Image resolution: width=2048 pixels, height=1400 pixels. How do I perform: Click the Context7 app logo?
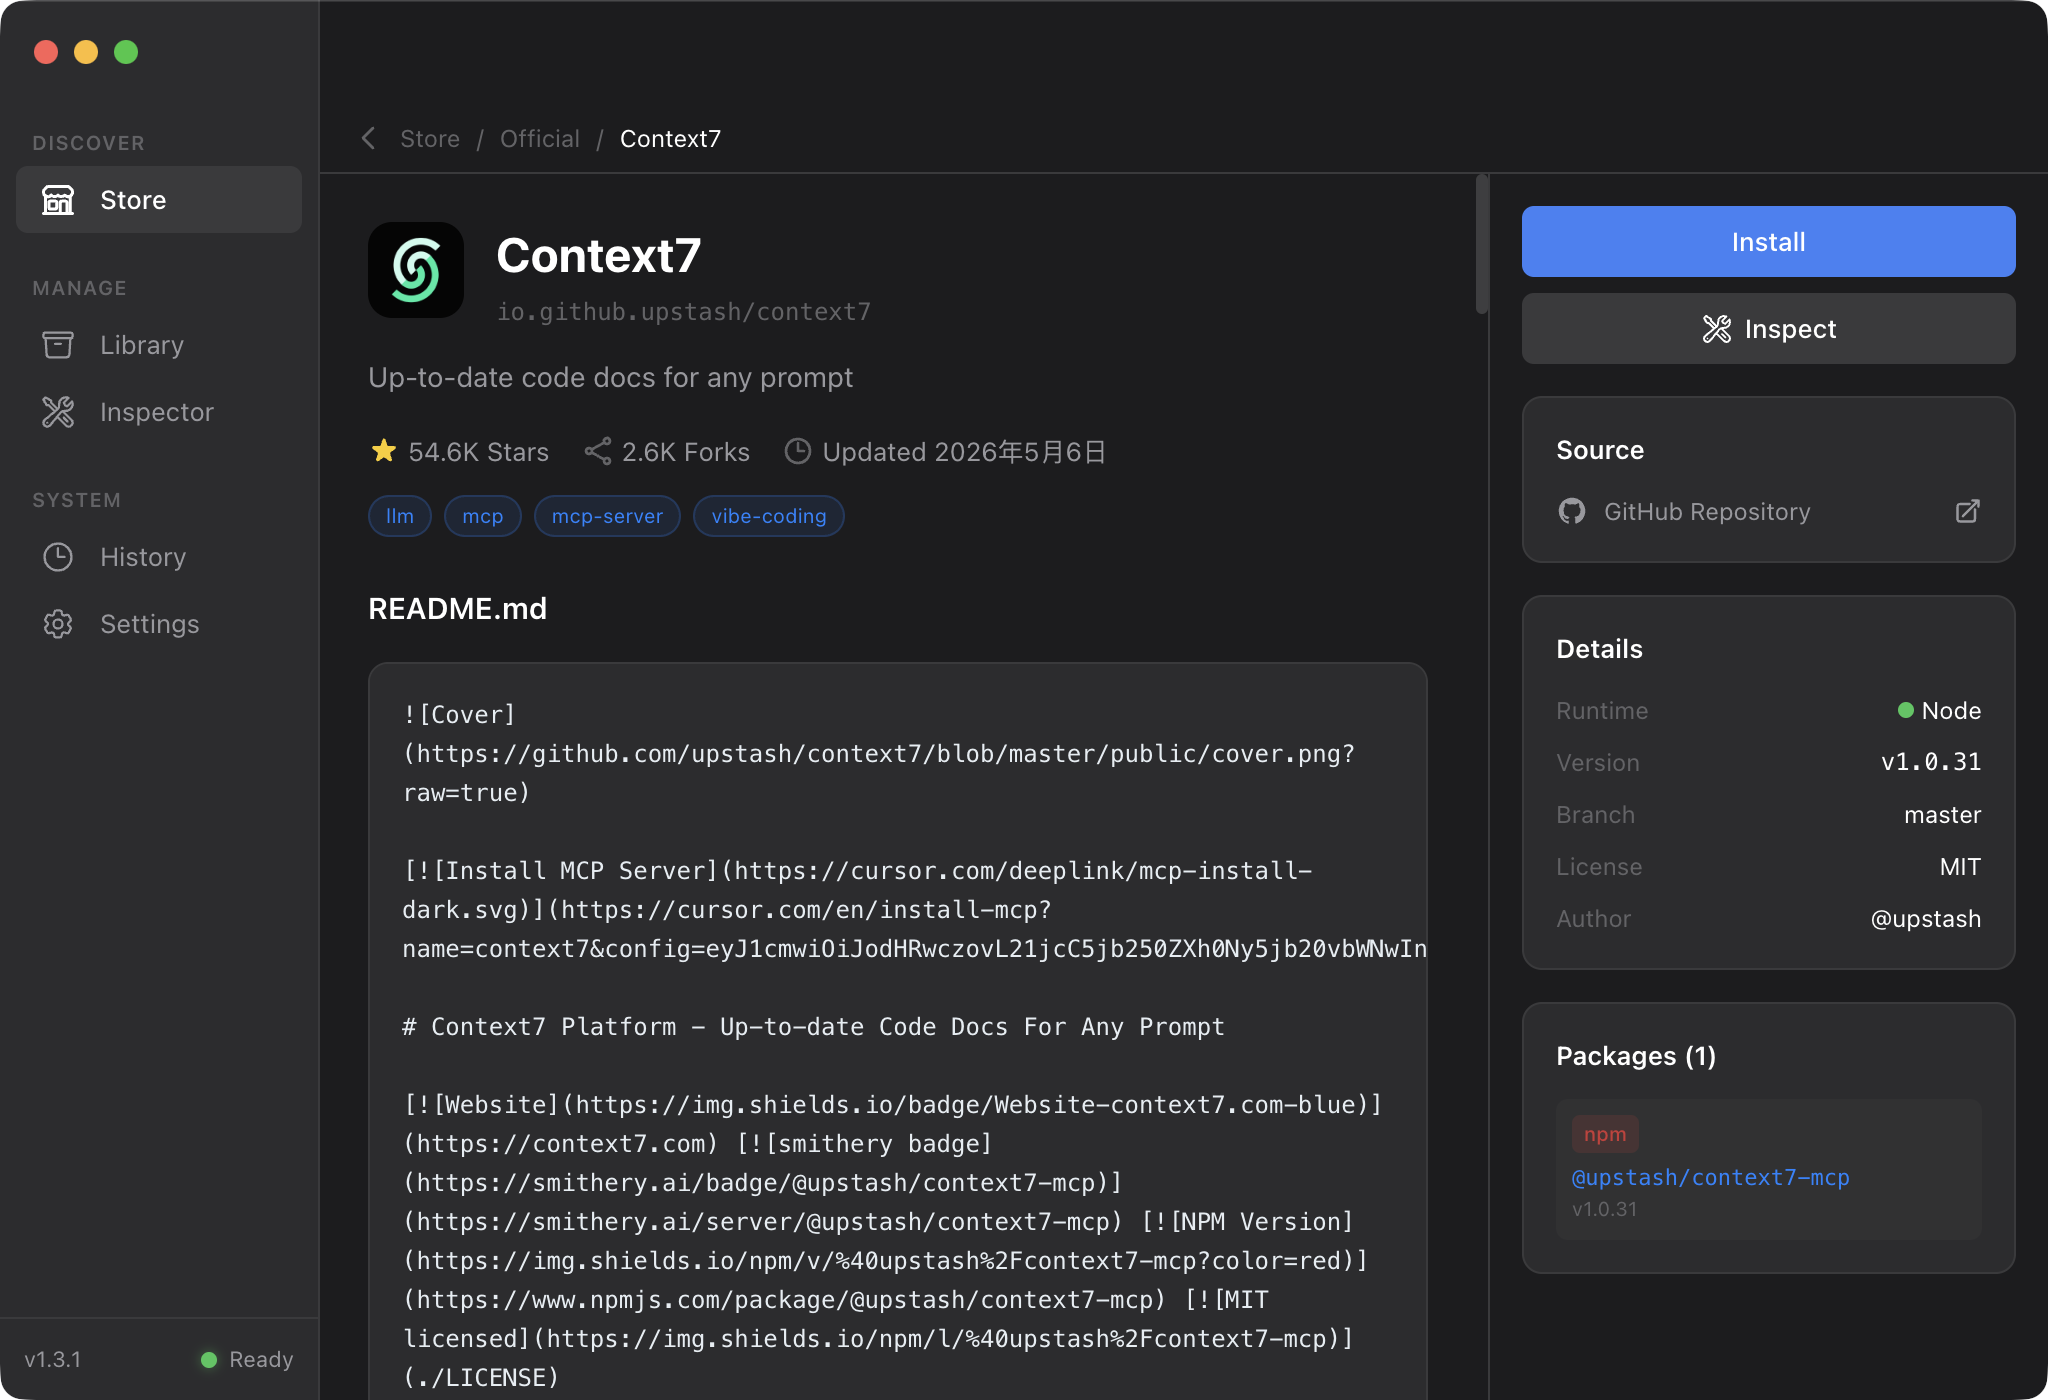pyautogui.click(x=416, y=270)
